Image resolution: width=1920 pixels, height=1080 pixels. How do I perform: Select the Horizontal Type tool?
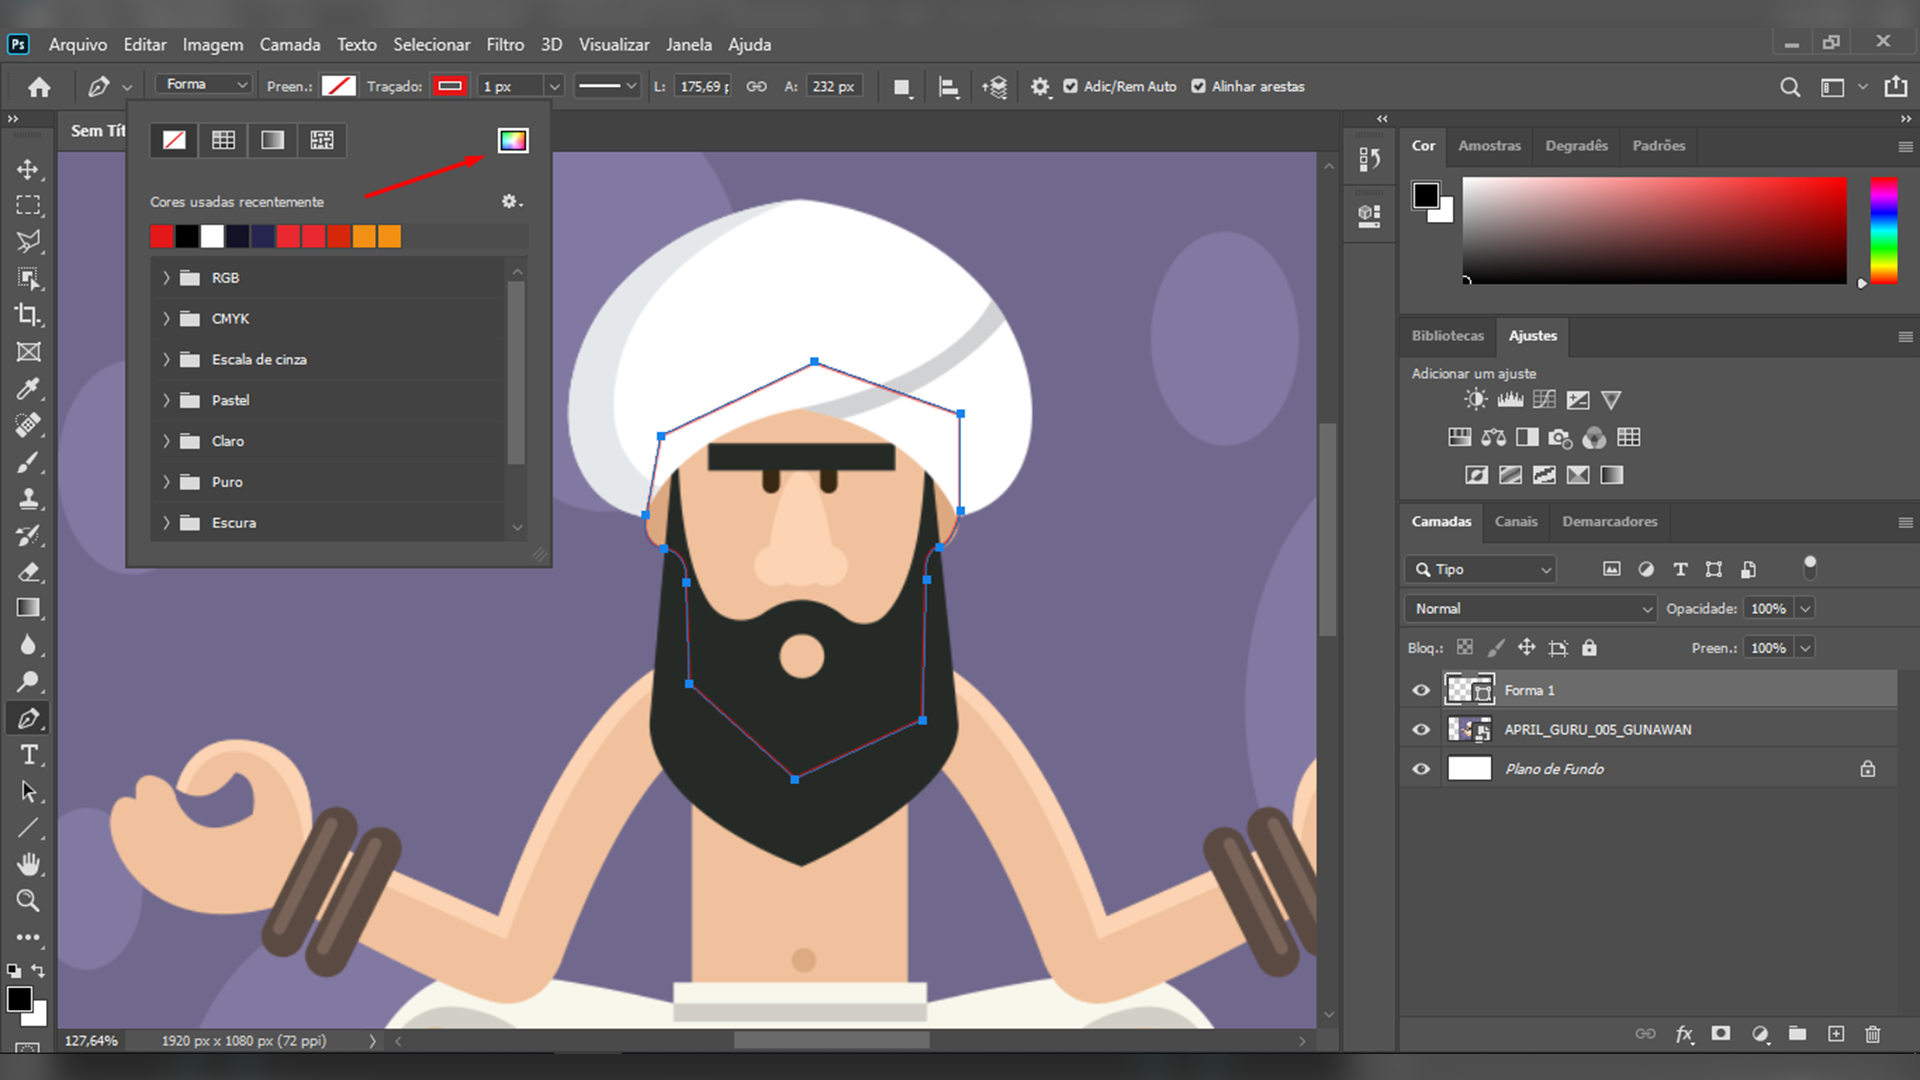coord(28,755)
